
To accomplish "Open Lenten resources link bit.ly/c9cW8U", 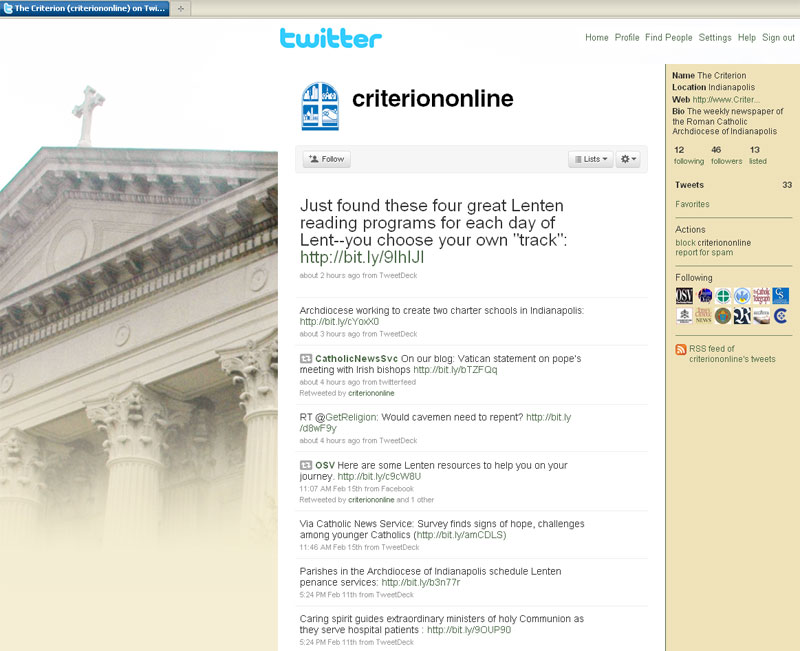I will (379, 477).
